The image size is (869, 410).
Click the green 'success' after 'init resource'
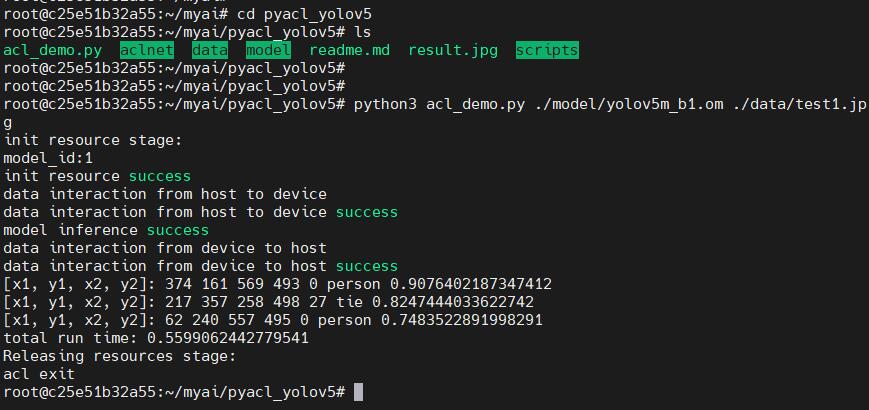[159, 176]
